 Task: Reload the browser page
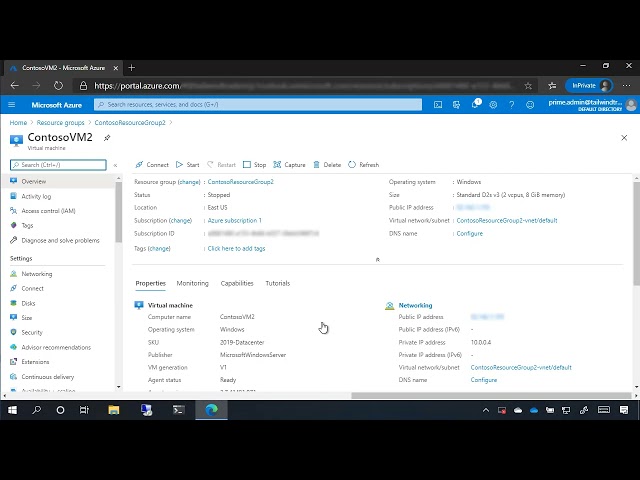58,86
